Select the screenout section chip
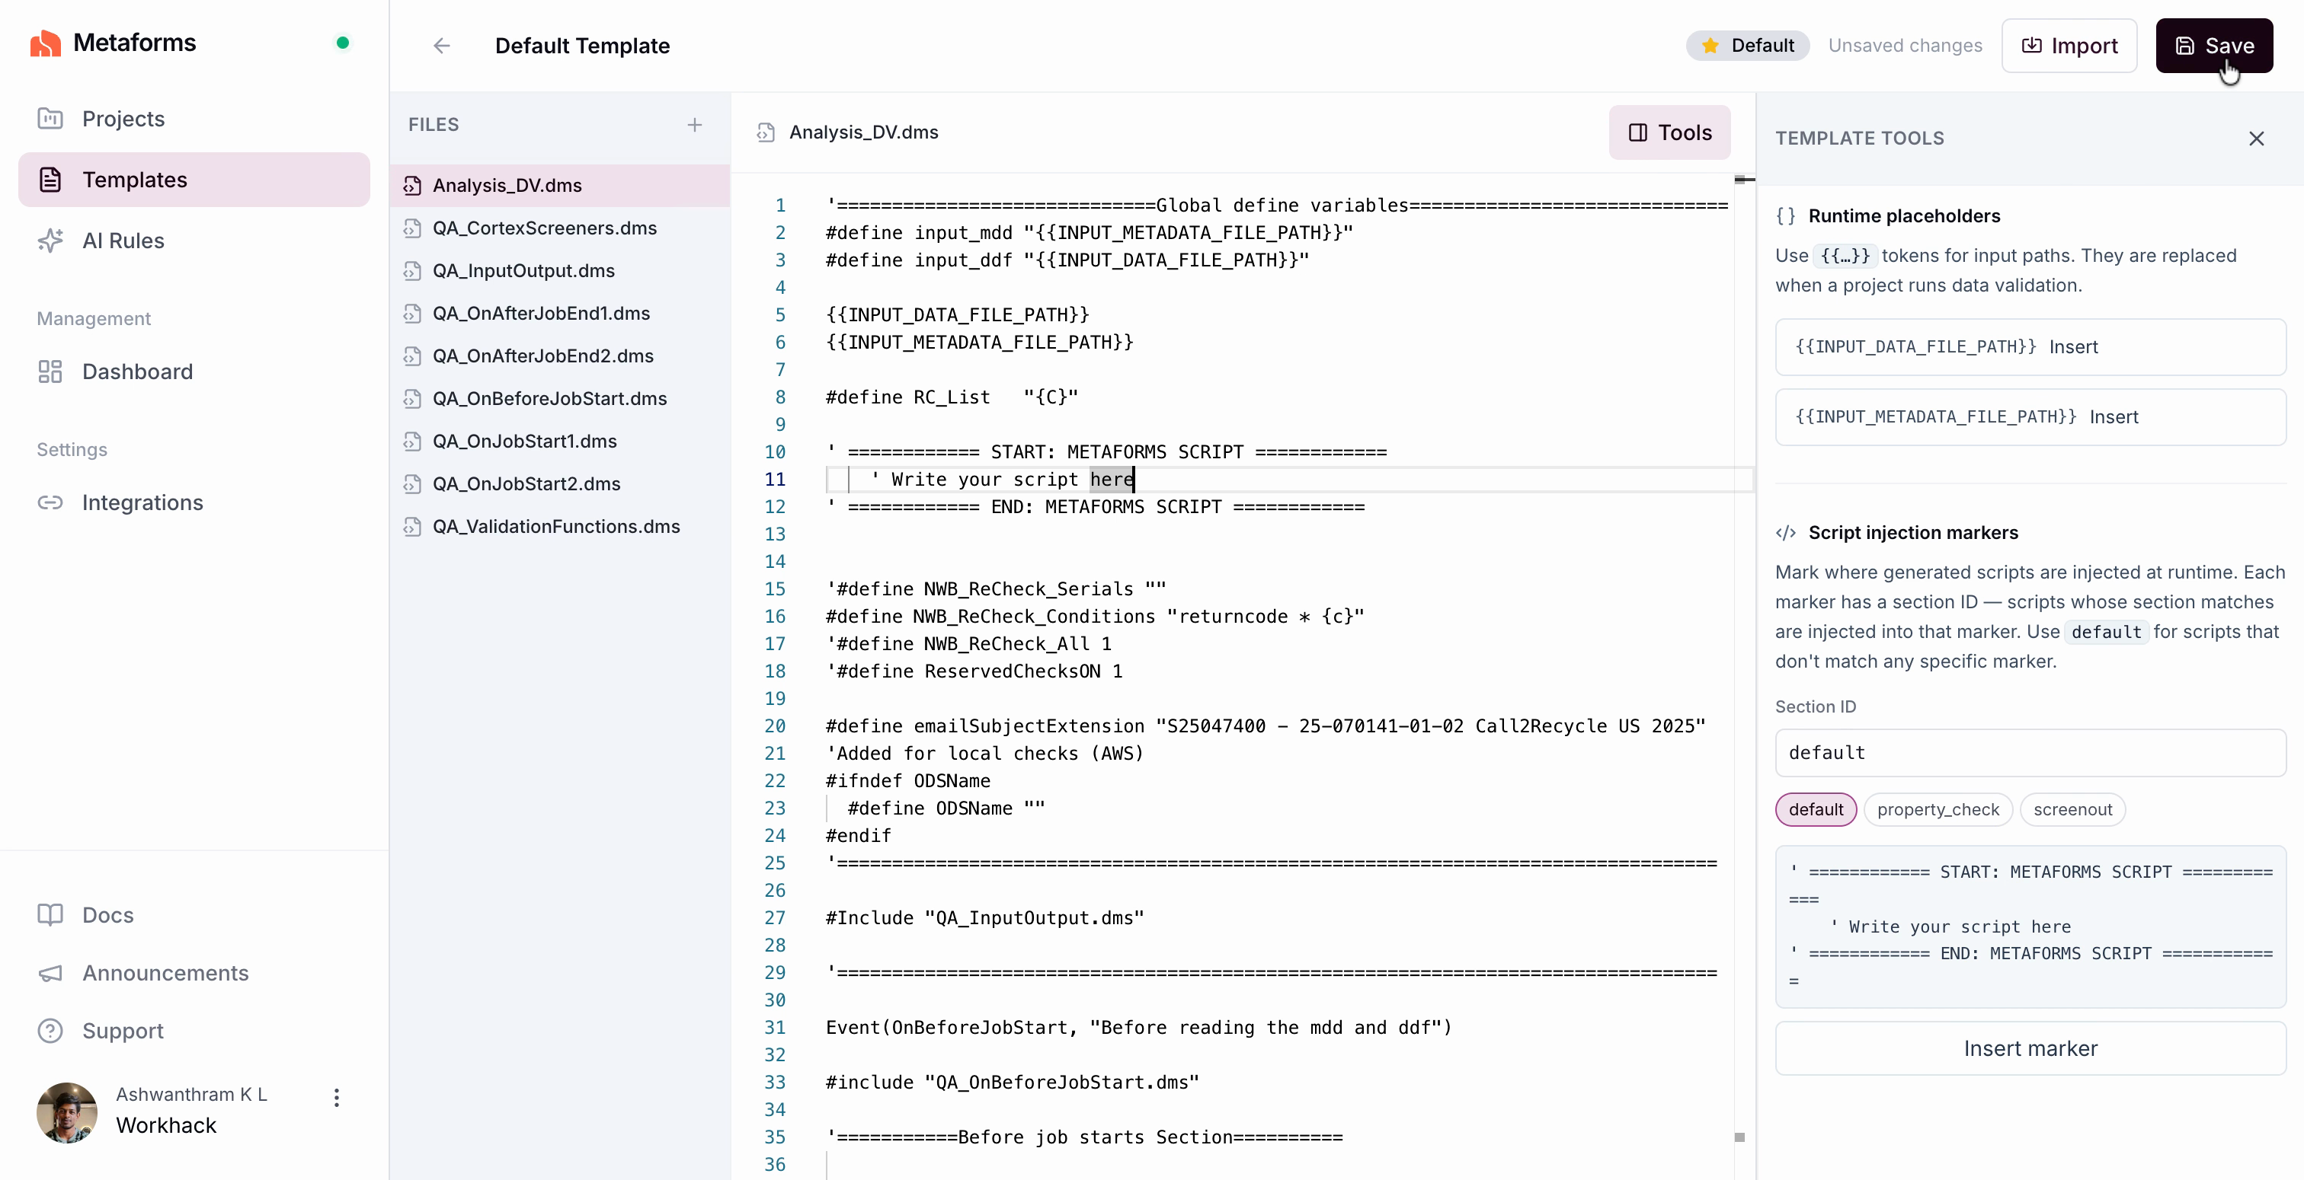 tap(2072, 810)
